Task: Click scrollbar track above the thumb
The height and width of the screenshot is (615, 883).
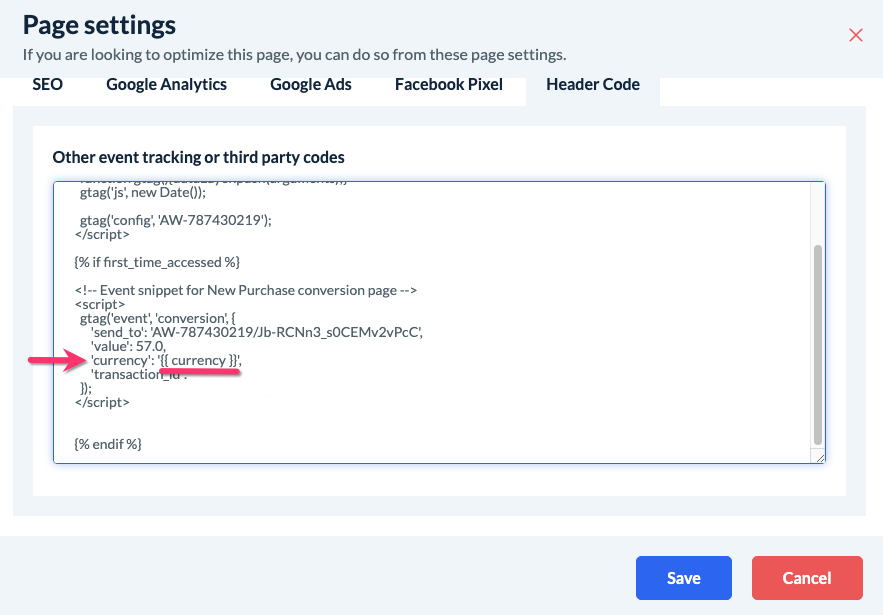Action: click(818, 215)
